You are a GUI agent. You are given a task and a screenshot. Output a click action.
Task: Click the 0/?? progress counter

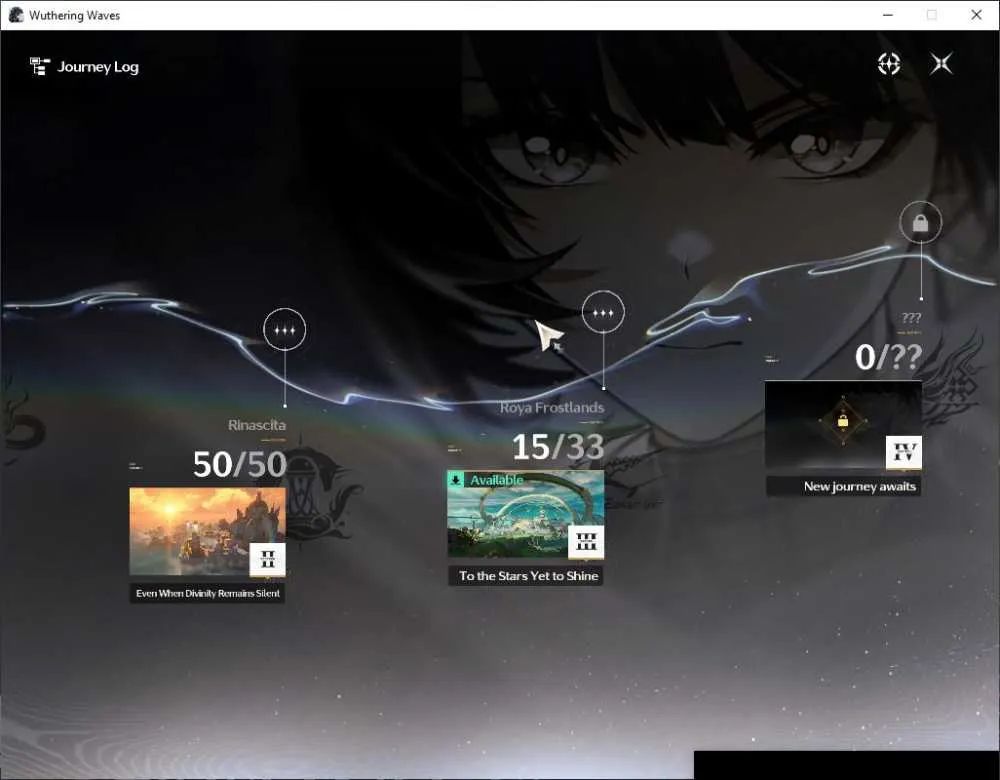coord(888,357)
